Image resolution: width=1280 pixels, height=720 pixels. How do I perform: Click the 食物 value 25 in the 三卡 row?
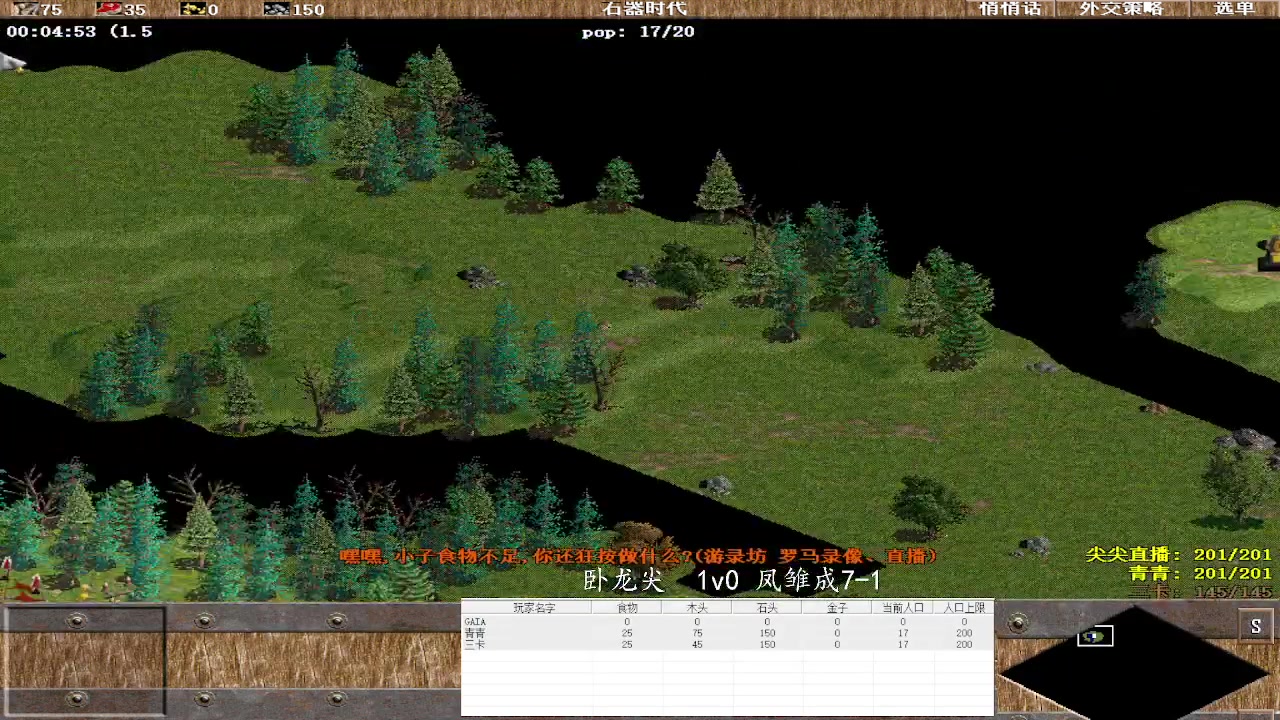tap(627, 645)
